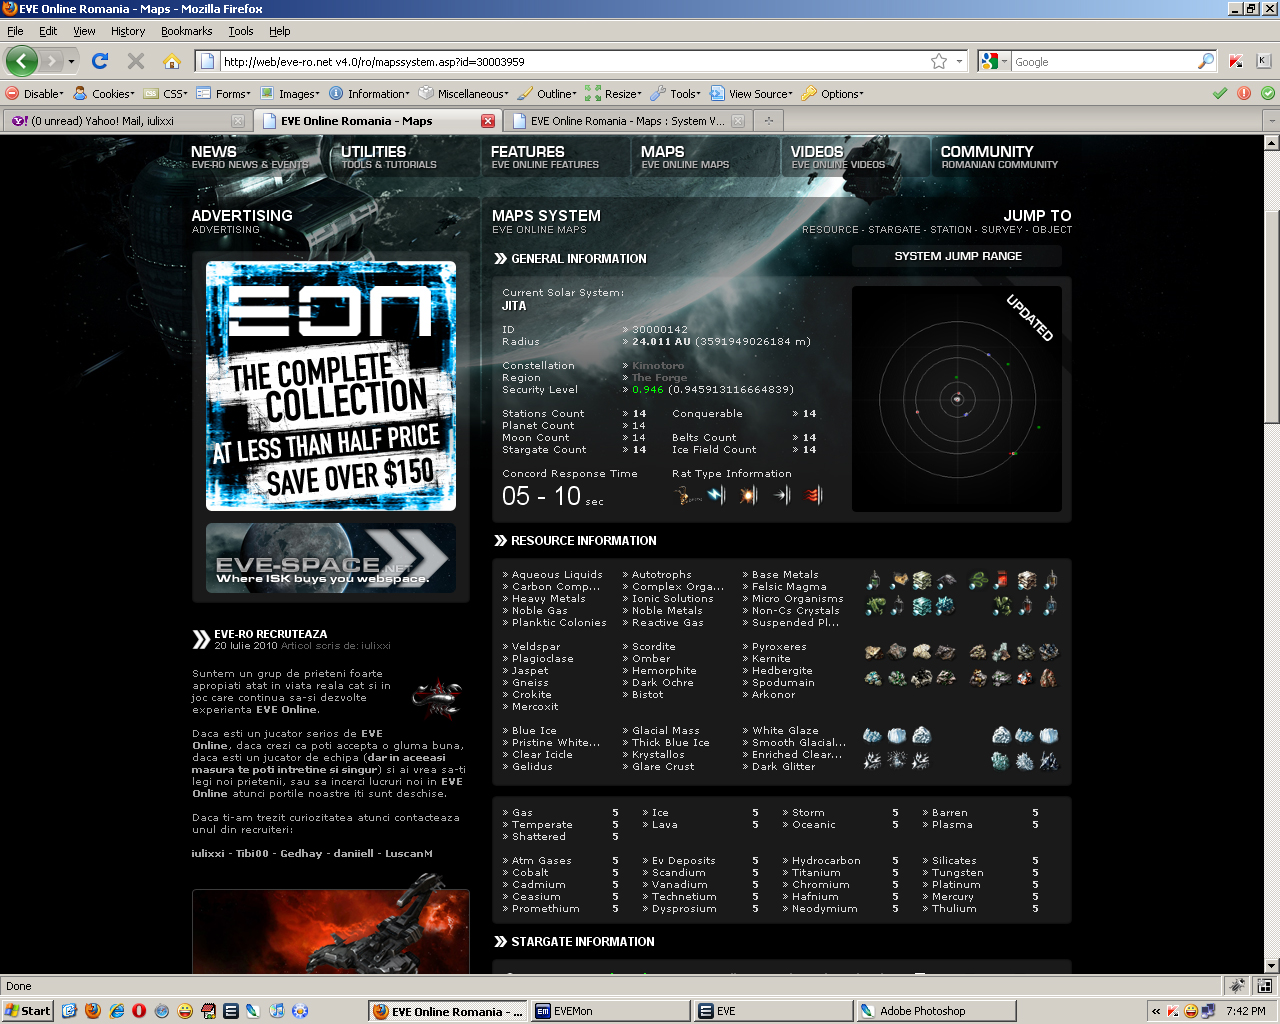The image size is (1280, 1024).
Task: Click the green checkmark on the Web Developer toolbar
Action: pyautogui.click(x=1220, y=93)
